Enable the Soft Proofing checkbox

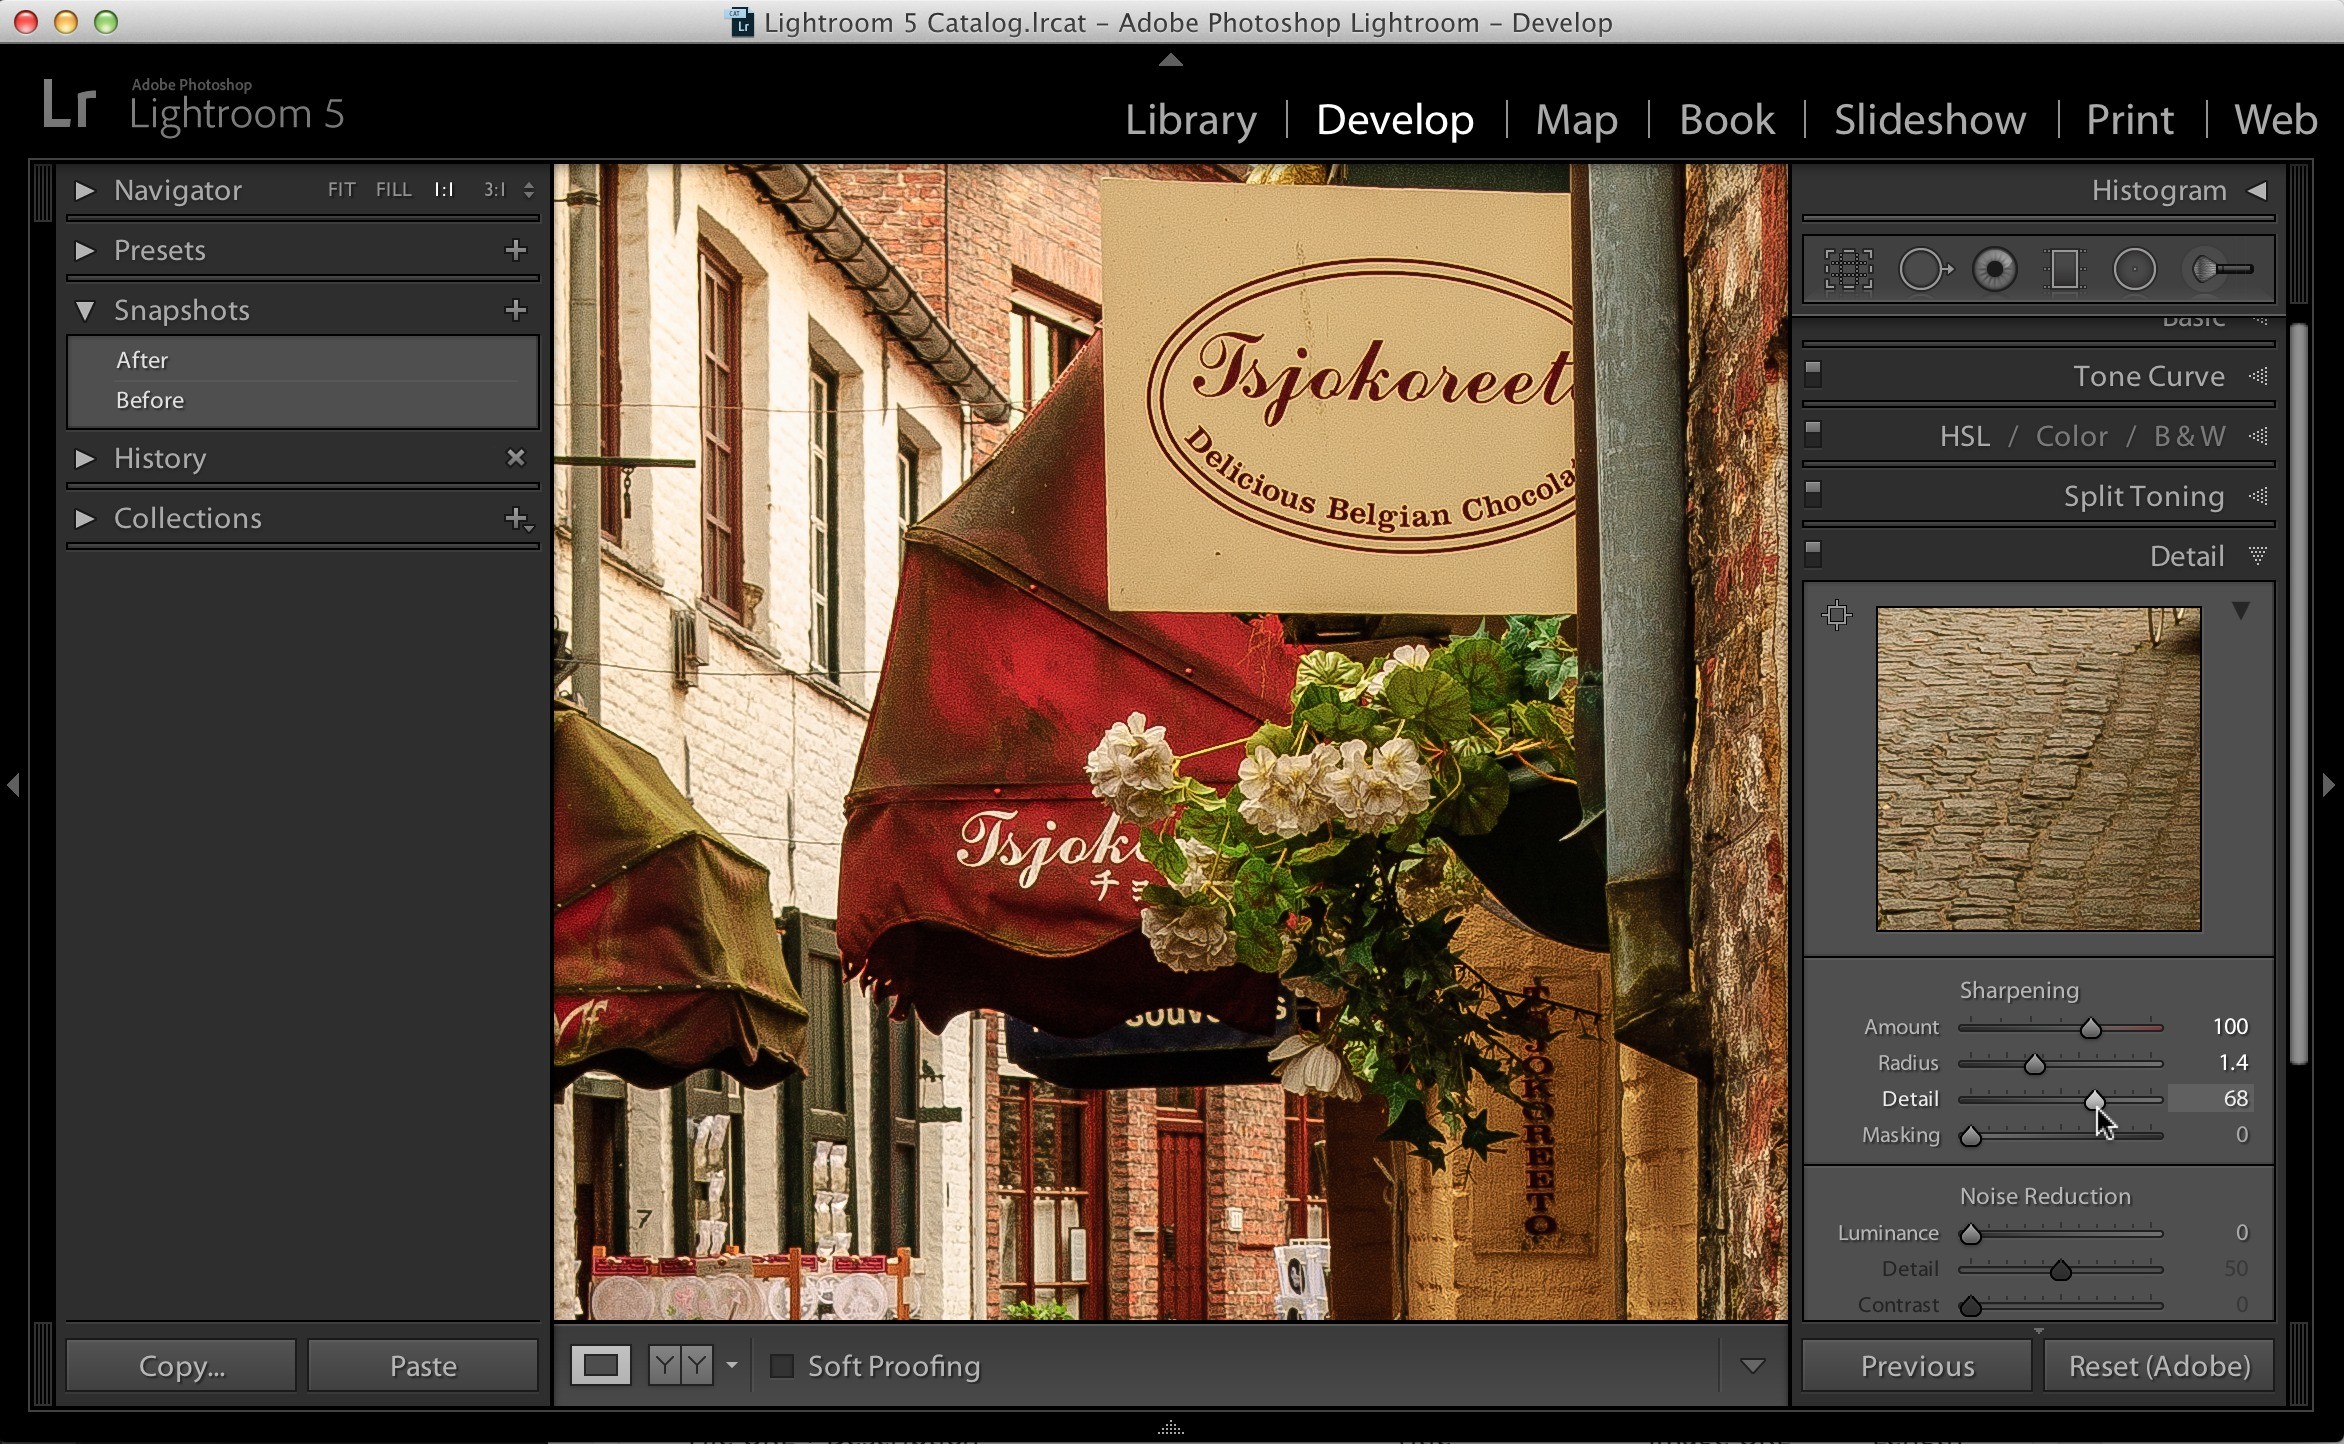[x=782, y=1366]
